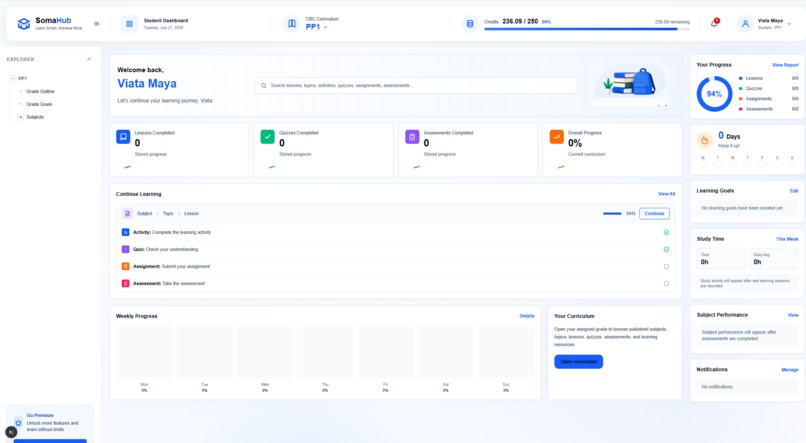Click the Assessments legend entry

[768, 109]
